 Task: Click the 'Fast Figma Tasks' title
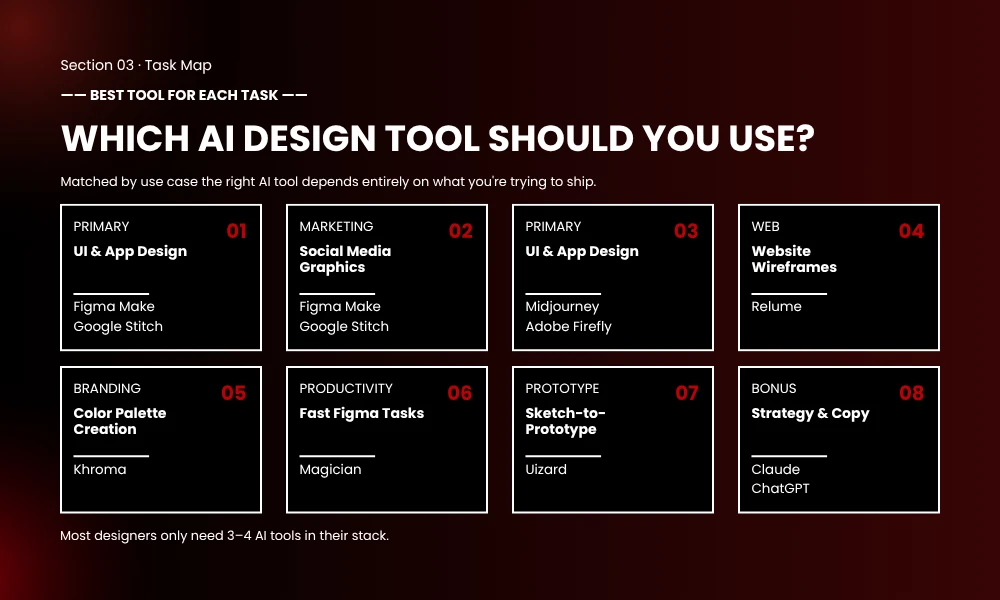click(x=362, y=413)
